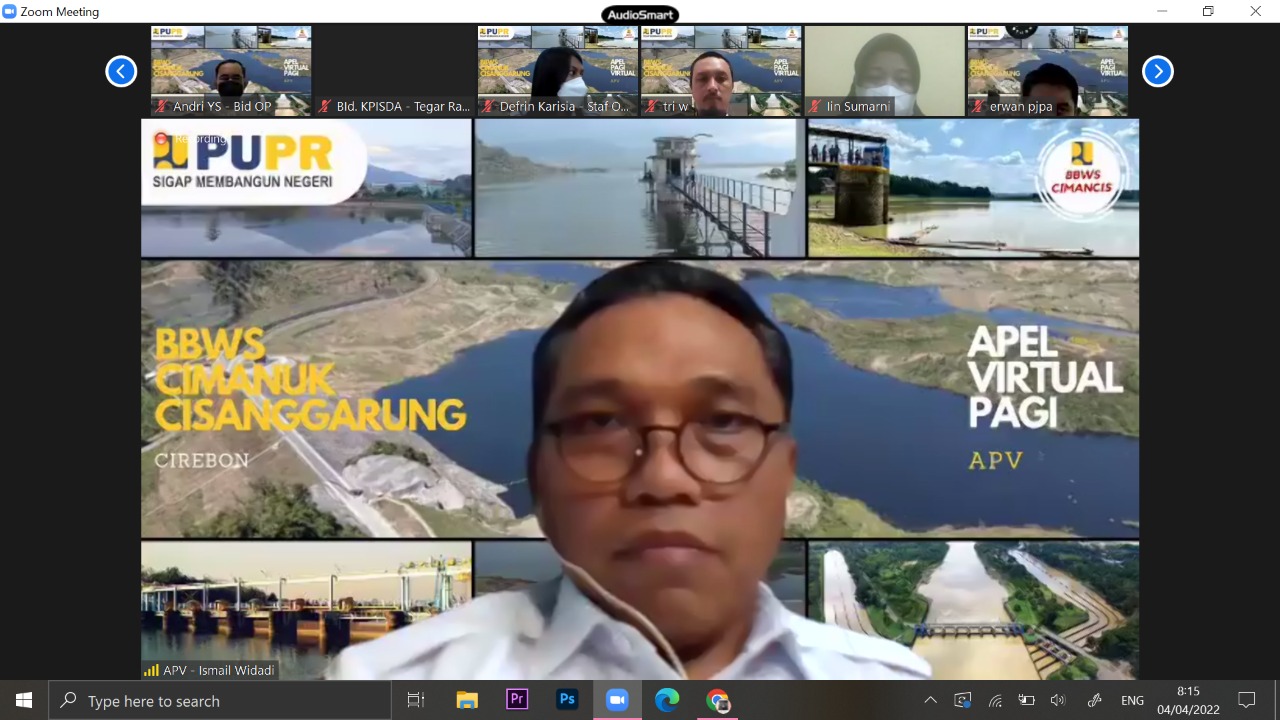The width and height of the screenshot is (1280, 720).
Task: Click the ENG language indicator
Action: click(x=1132, y=701)
